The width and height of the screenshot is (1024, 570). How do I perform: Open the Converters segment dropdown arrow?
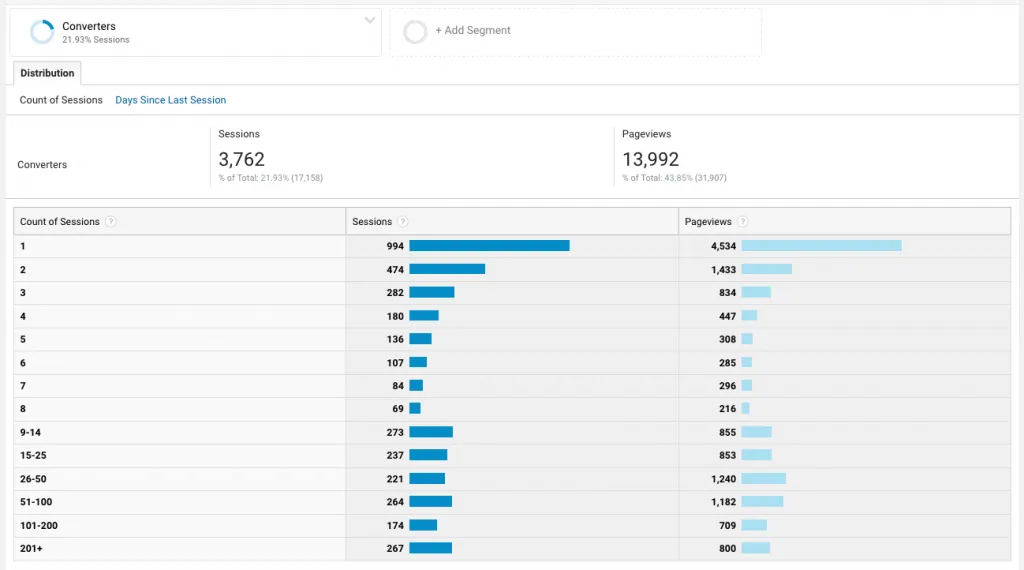(370, 20)
